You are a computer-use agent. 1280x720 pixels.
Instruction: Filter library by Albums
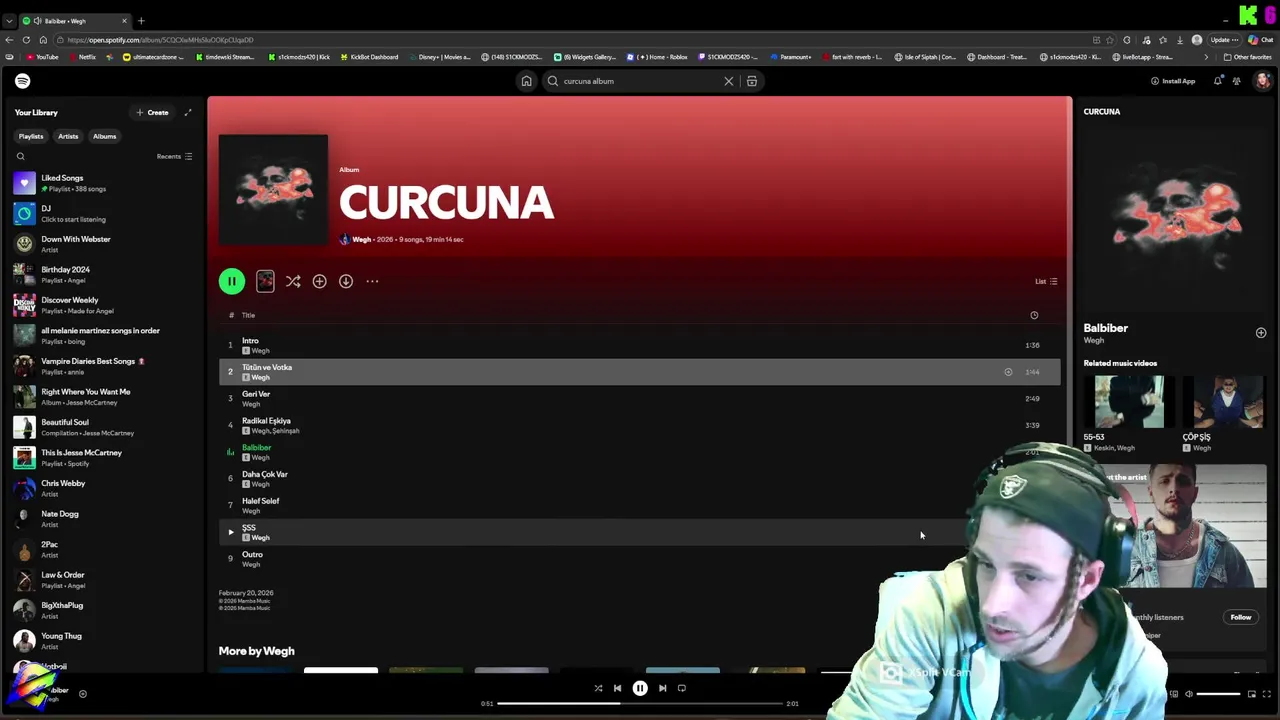point(104,136)
